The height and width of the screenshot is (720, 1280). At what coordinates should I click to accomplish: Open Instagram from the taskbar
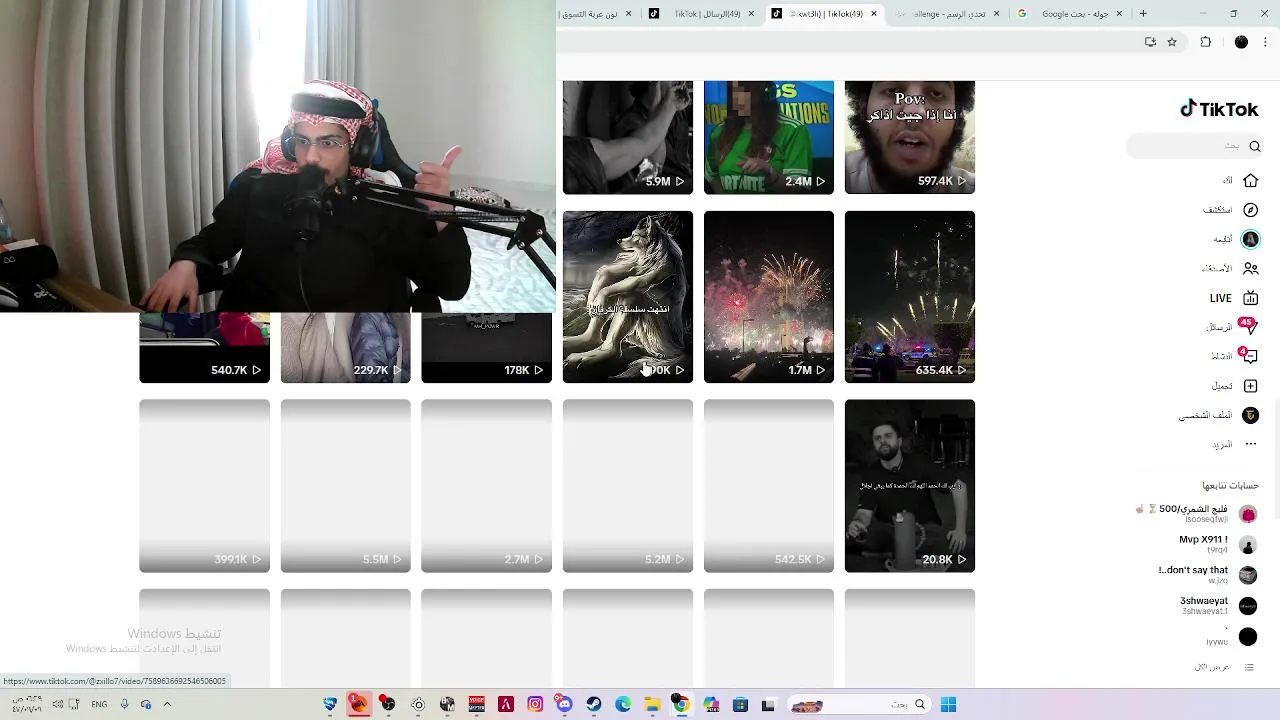pos(535,705)
